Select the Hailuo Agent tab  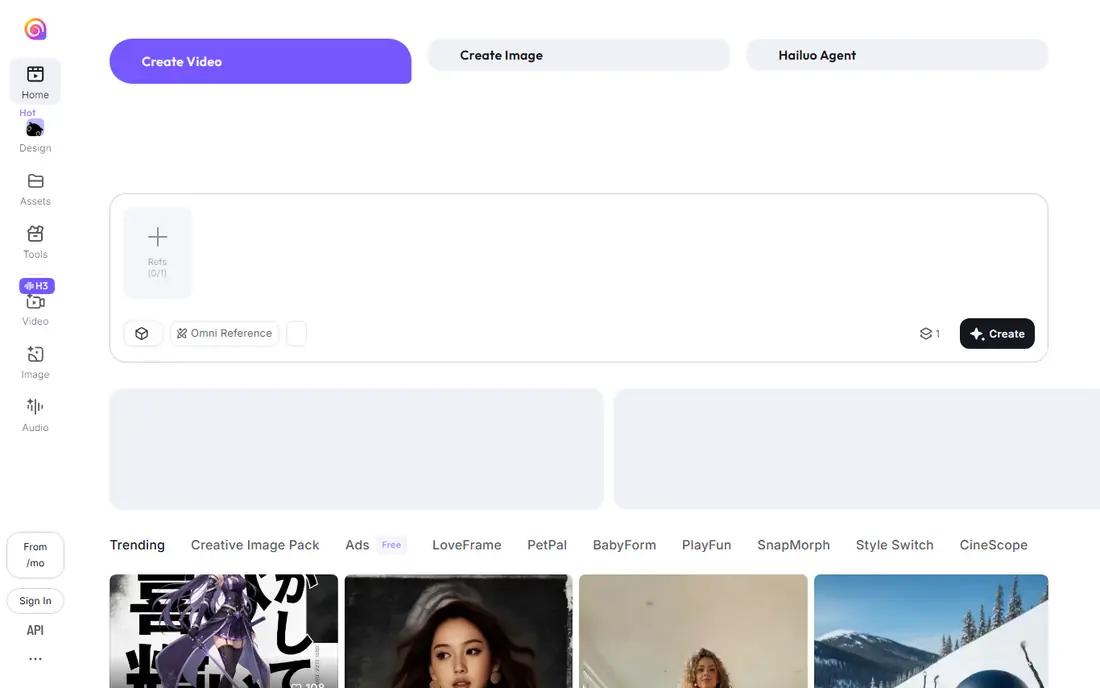897,55
